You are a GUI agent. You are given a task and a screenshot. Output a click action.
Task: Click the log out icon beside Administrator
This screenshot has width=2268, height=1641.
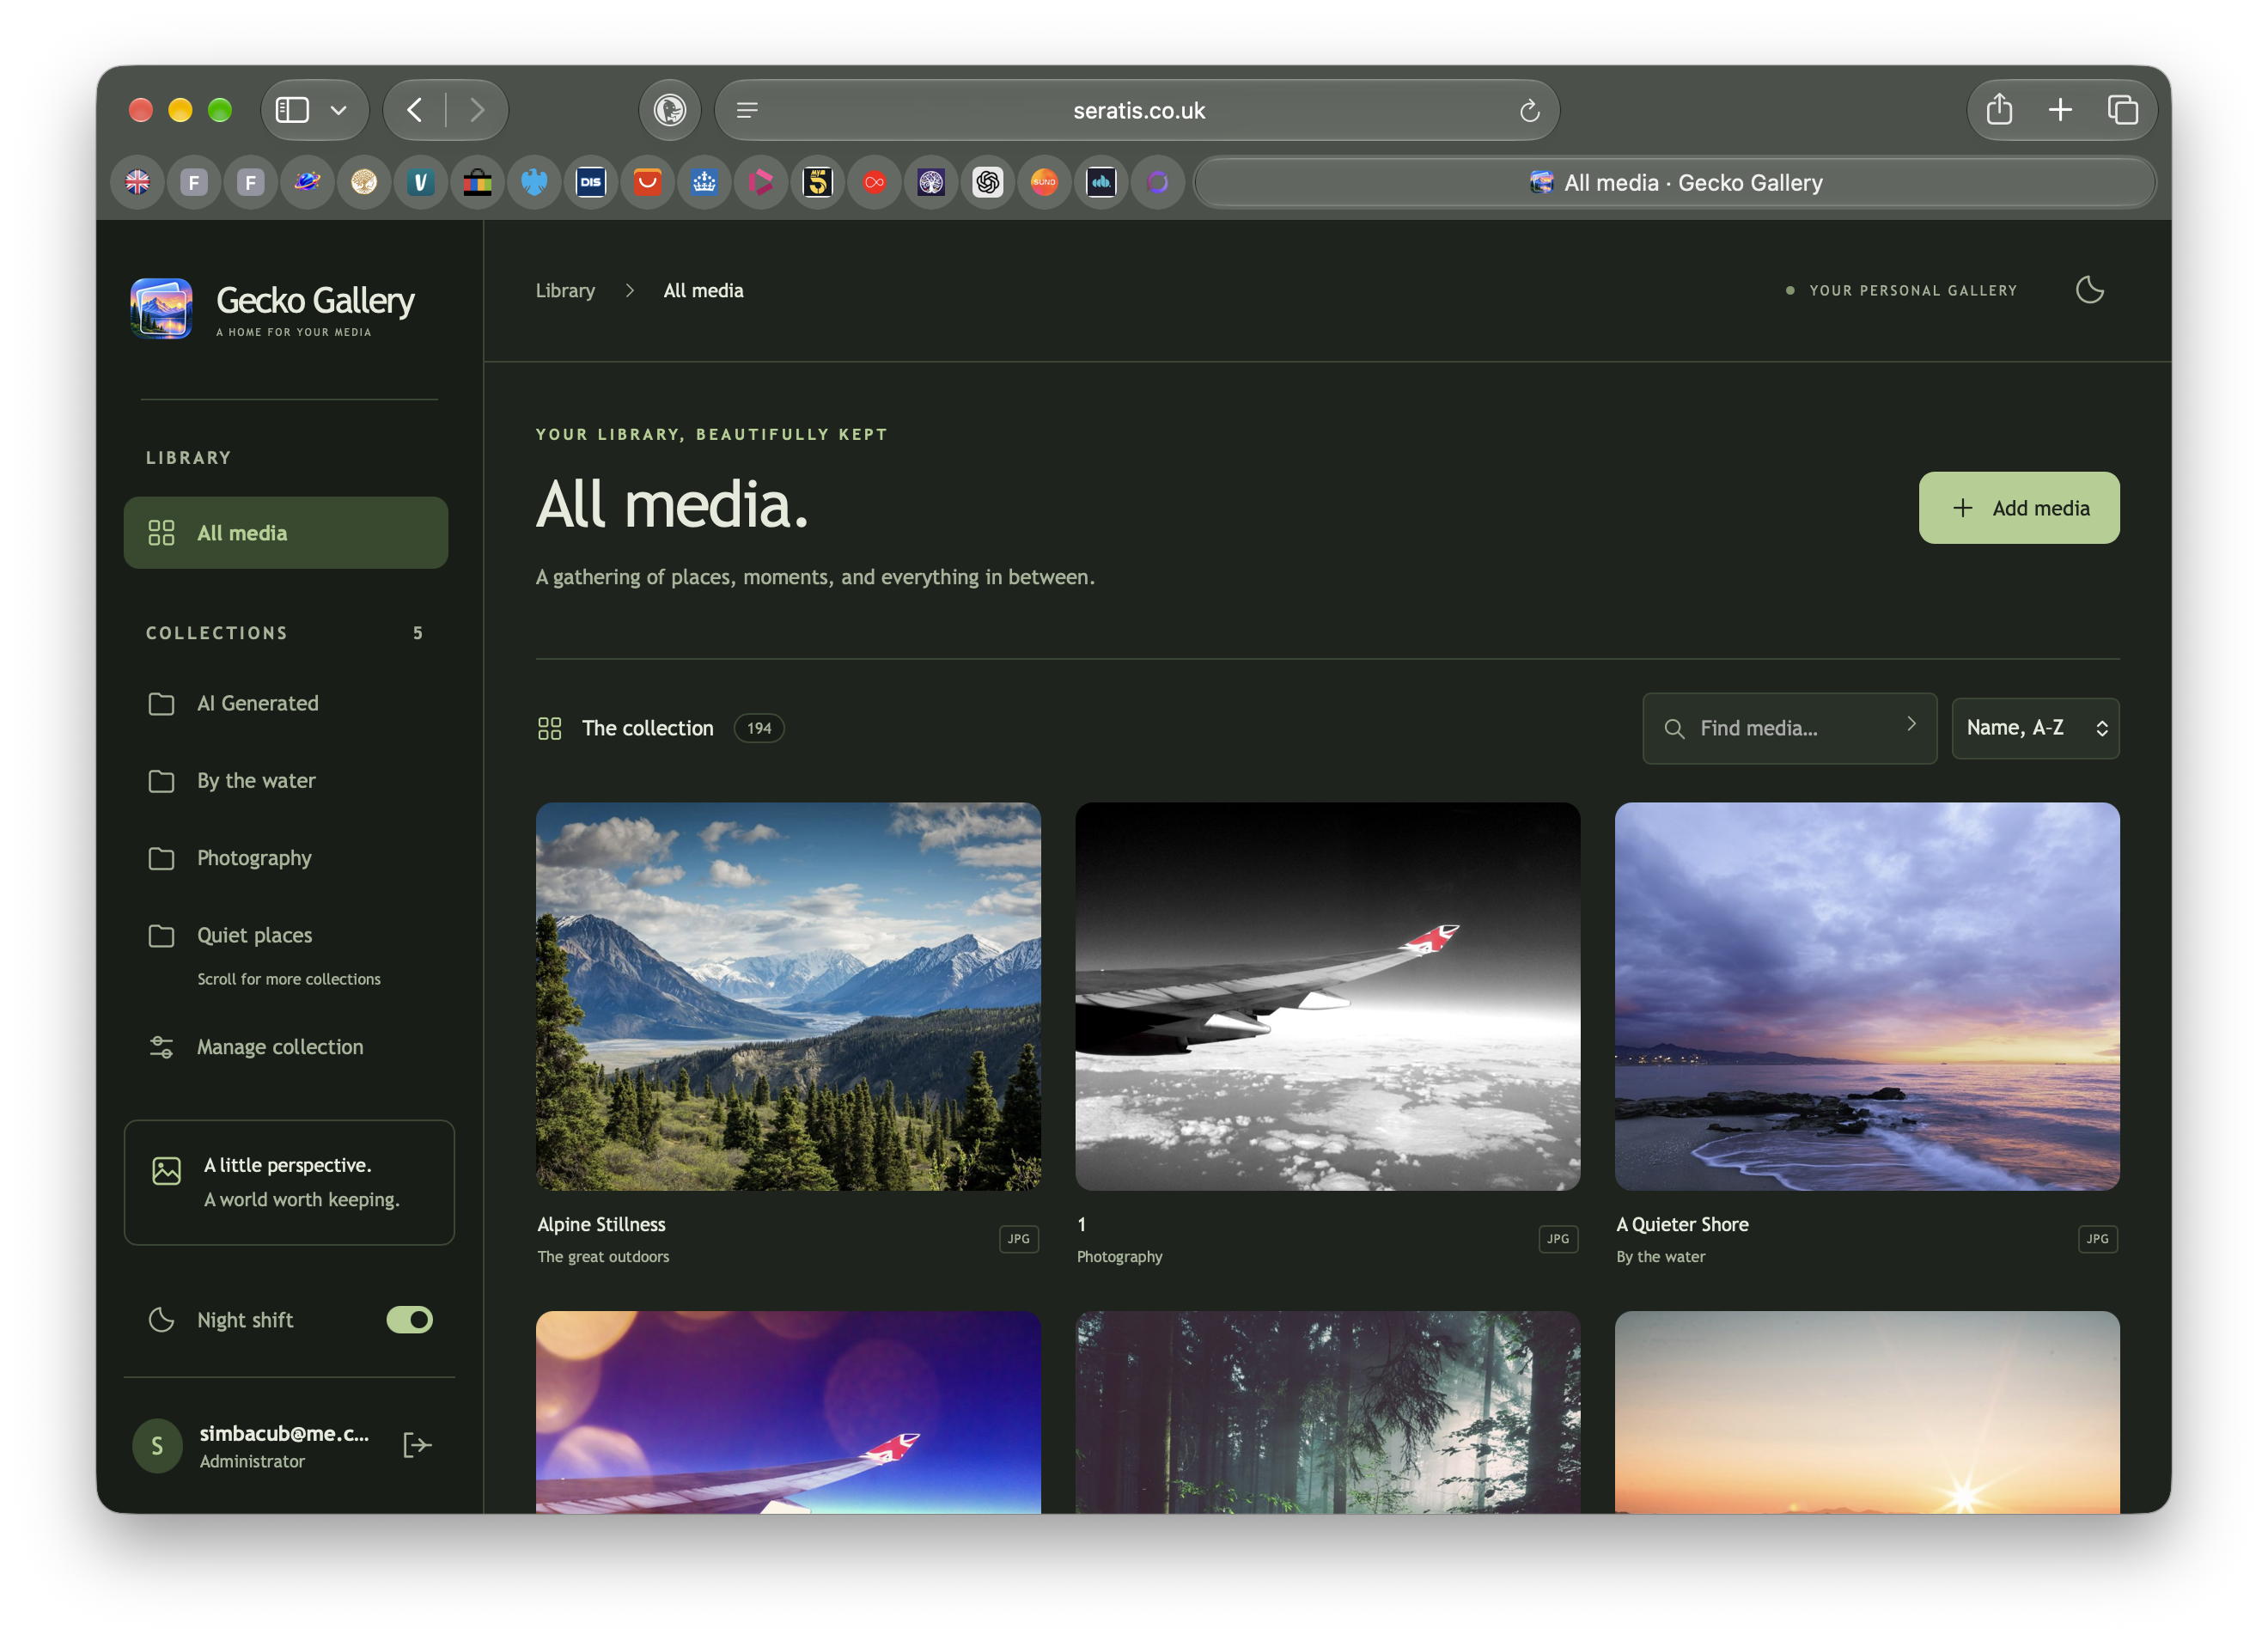417,1445
